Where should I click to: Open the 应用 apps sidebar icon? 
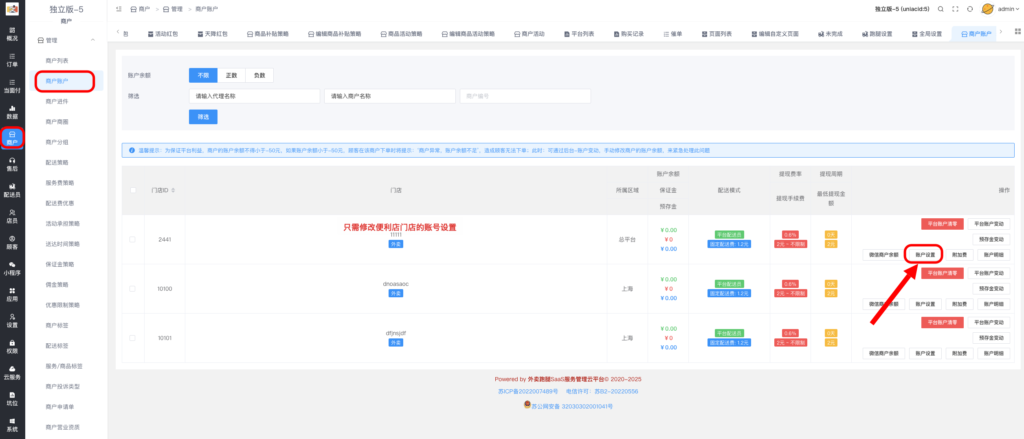[x=12, y=294]
